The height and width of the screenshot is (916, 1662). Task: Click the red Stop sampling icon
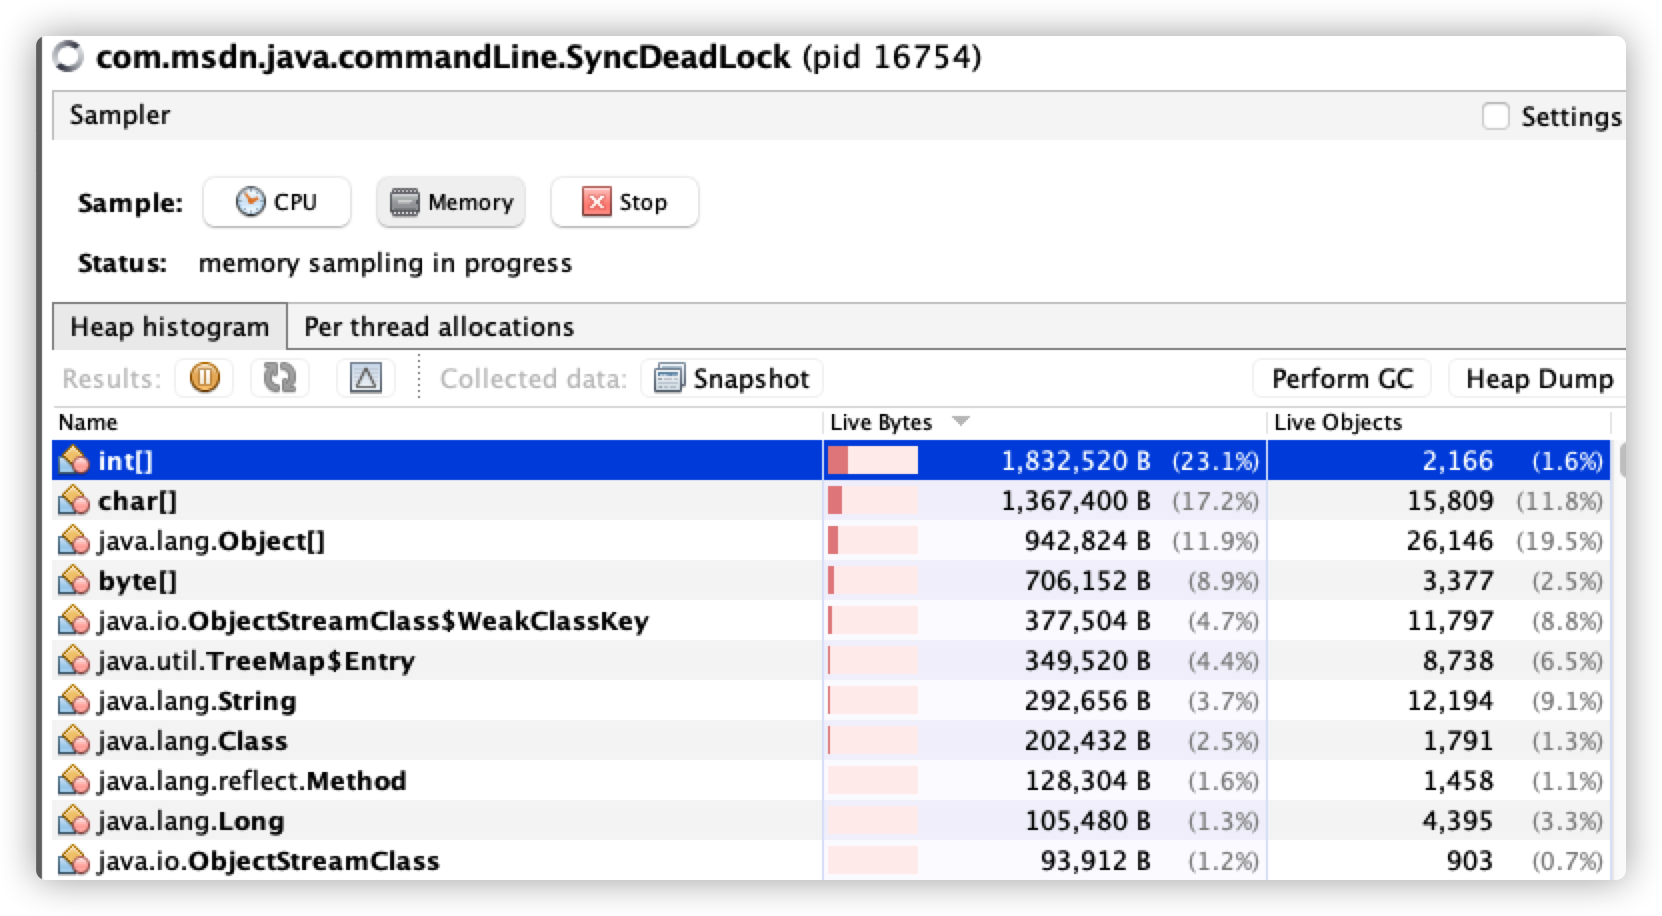596,202
